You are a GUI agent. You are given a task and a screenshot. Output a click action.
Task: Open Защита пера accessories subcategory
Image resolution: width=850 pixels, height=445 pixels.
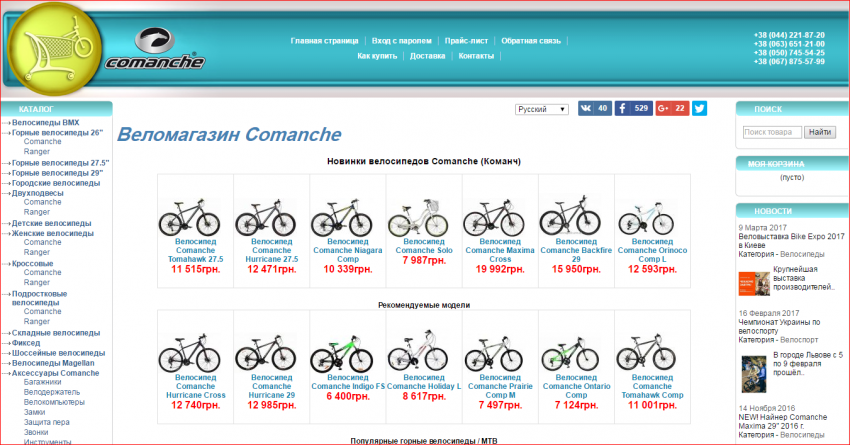47,422
